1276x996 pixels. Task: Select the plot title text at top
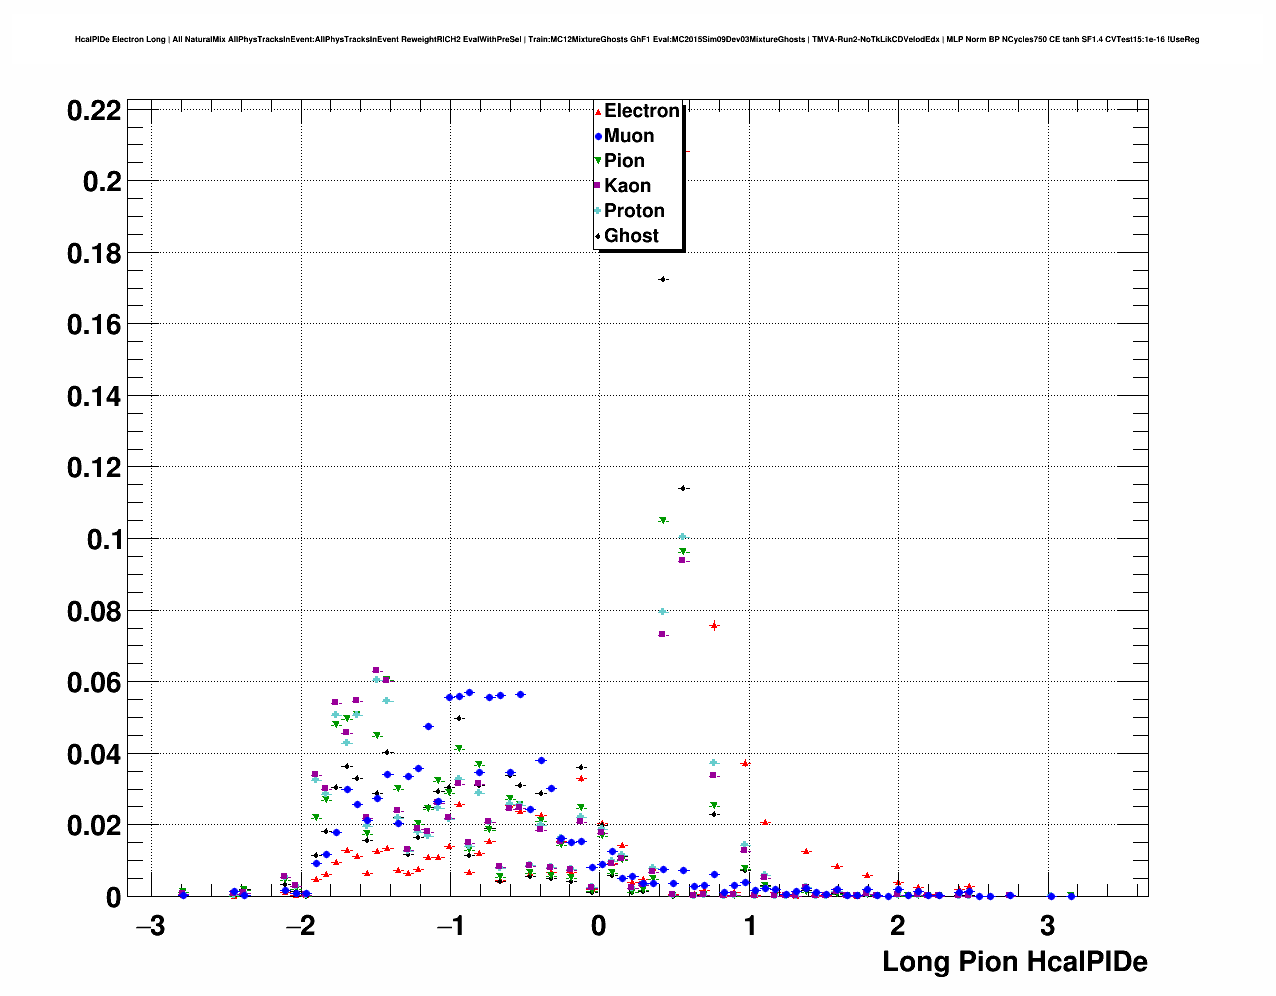pos(637,40)
